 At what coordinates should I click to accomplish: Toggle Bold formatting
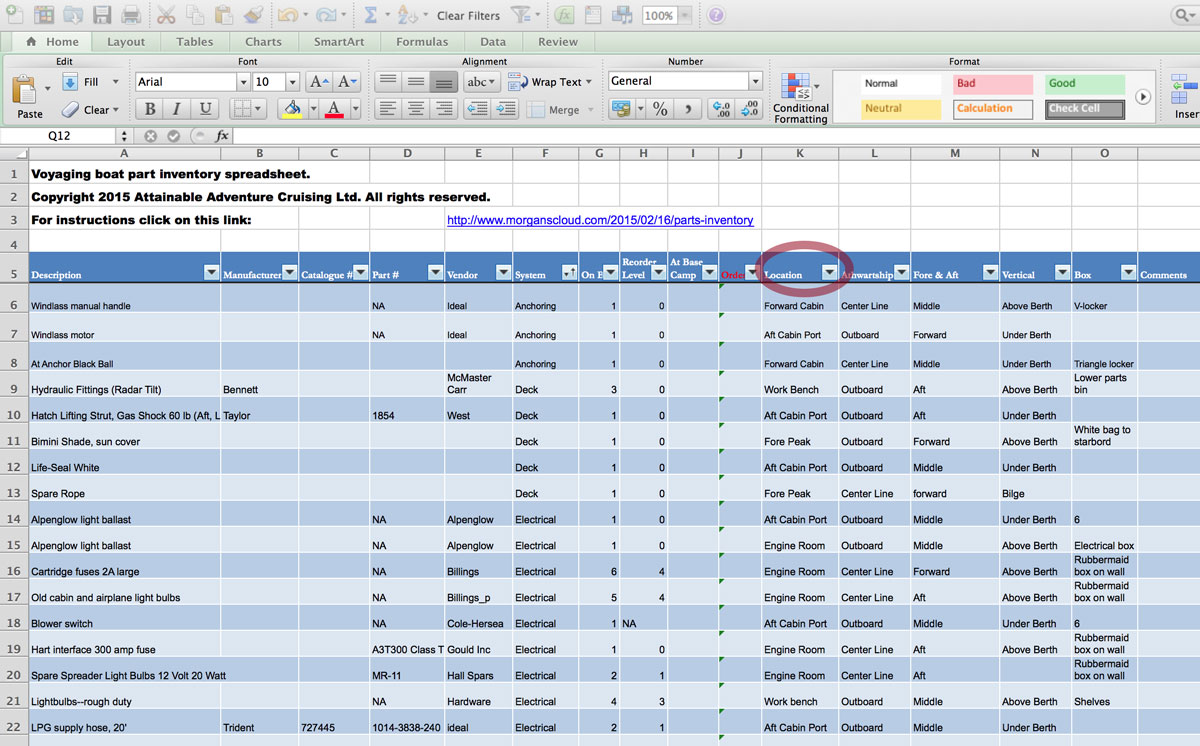tap(150, 110)
